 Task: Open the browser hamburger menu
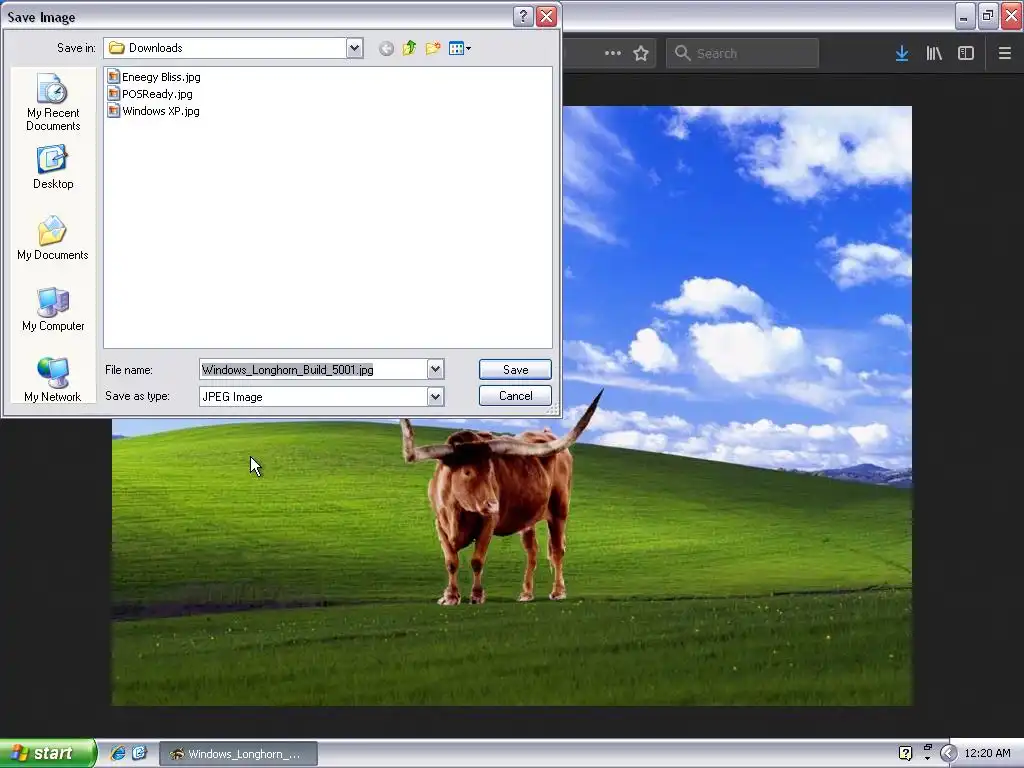pos(1004,53)
